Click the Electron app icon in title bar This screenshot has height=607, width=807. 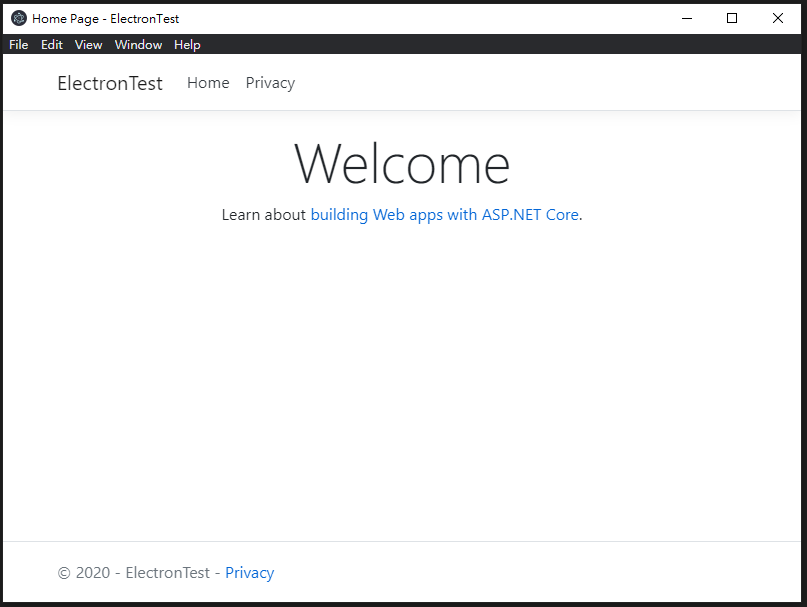(x=19, y=19)
